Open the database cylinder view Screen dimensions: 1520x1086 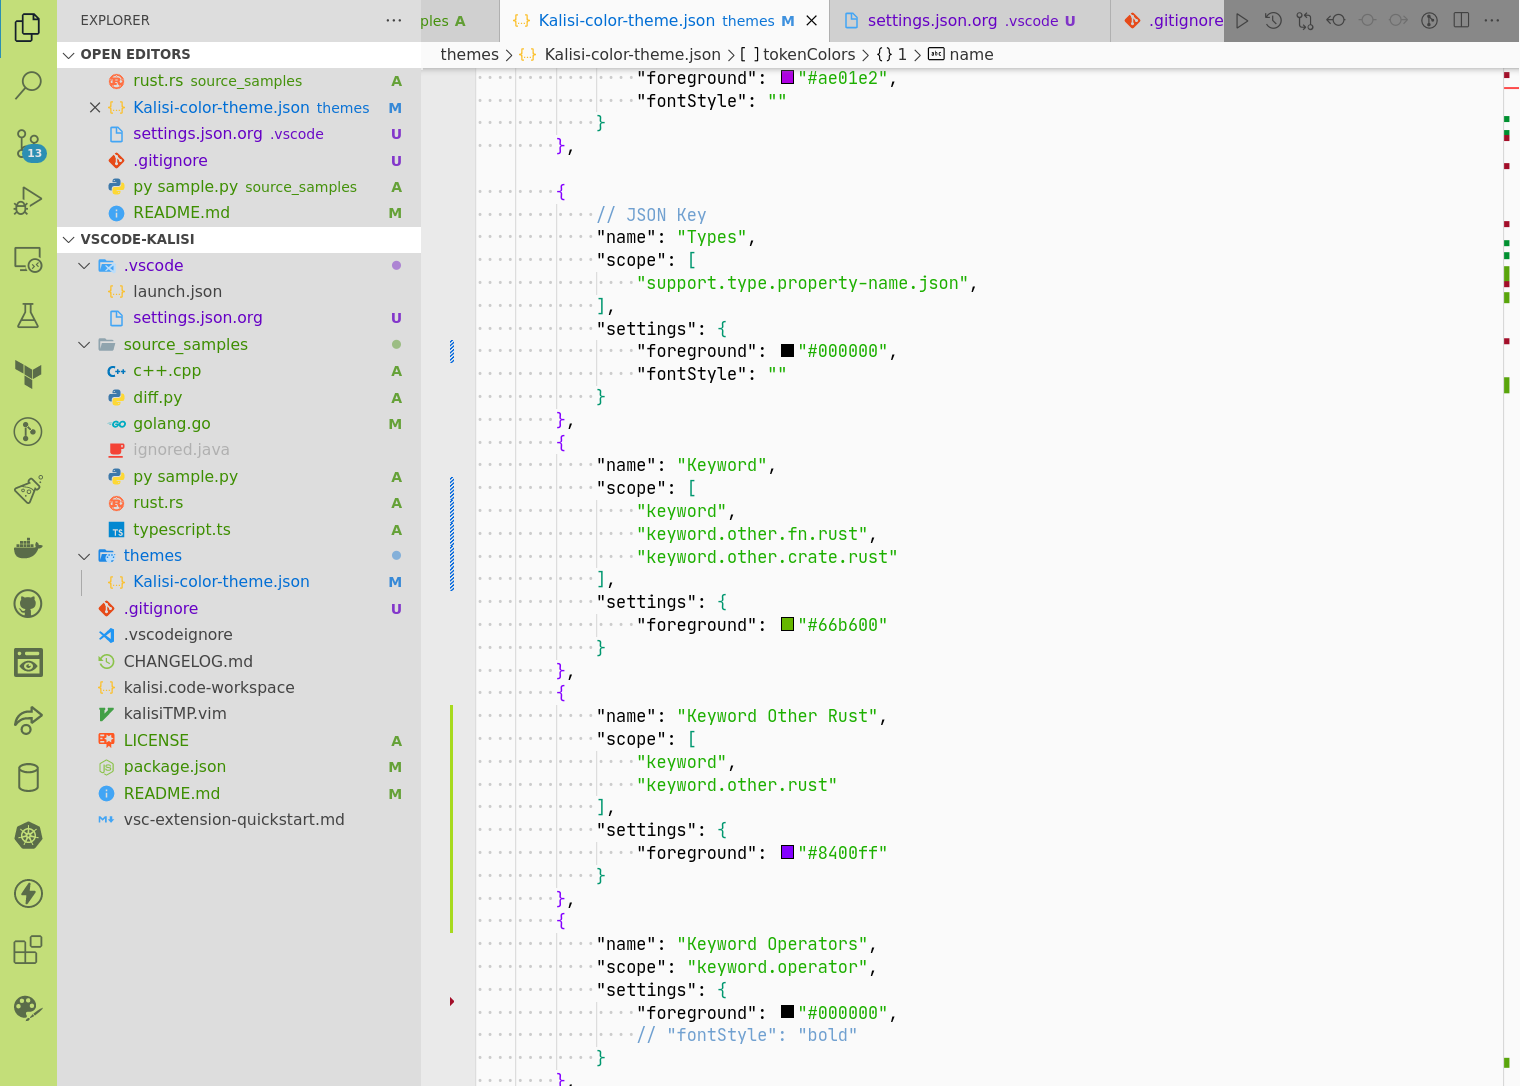pos(28,777)
